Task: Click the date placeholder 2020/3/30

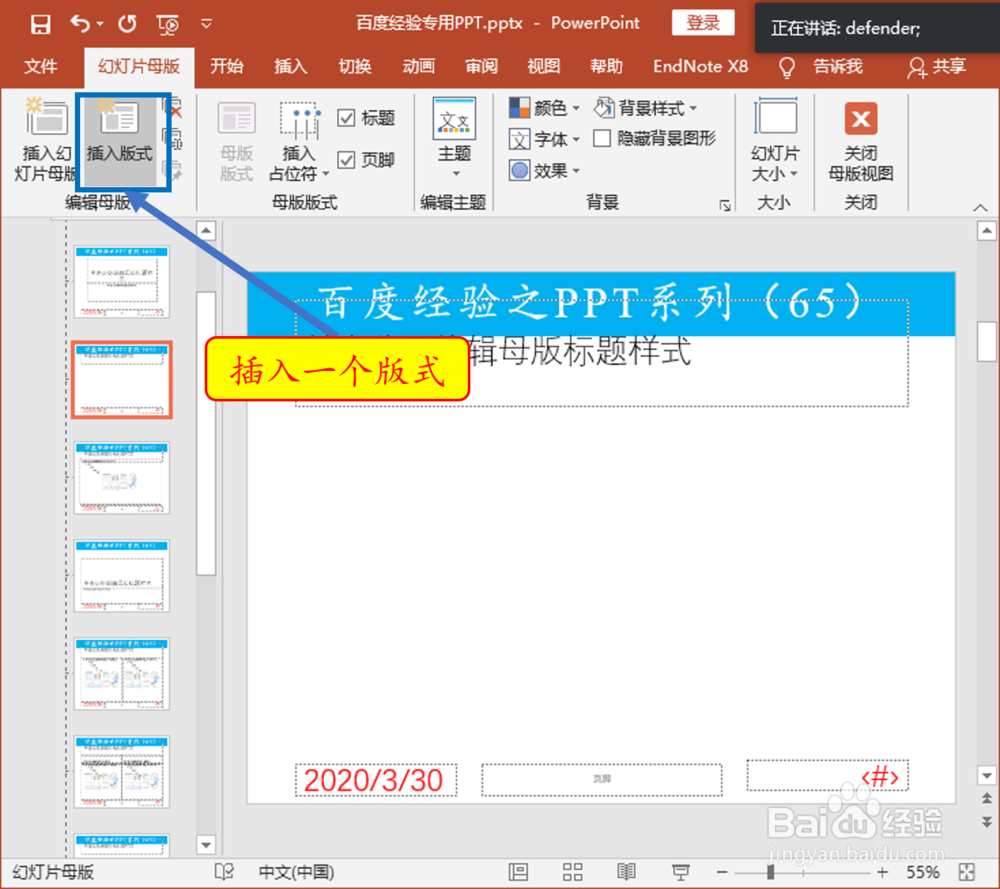Action: (376, 780)
